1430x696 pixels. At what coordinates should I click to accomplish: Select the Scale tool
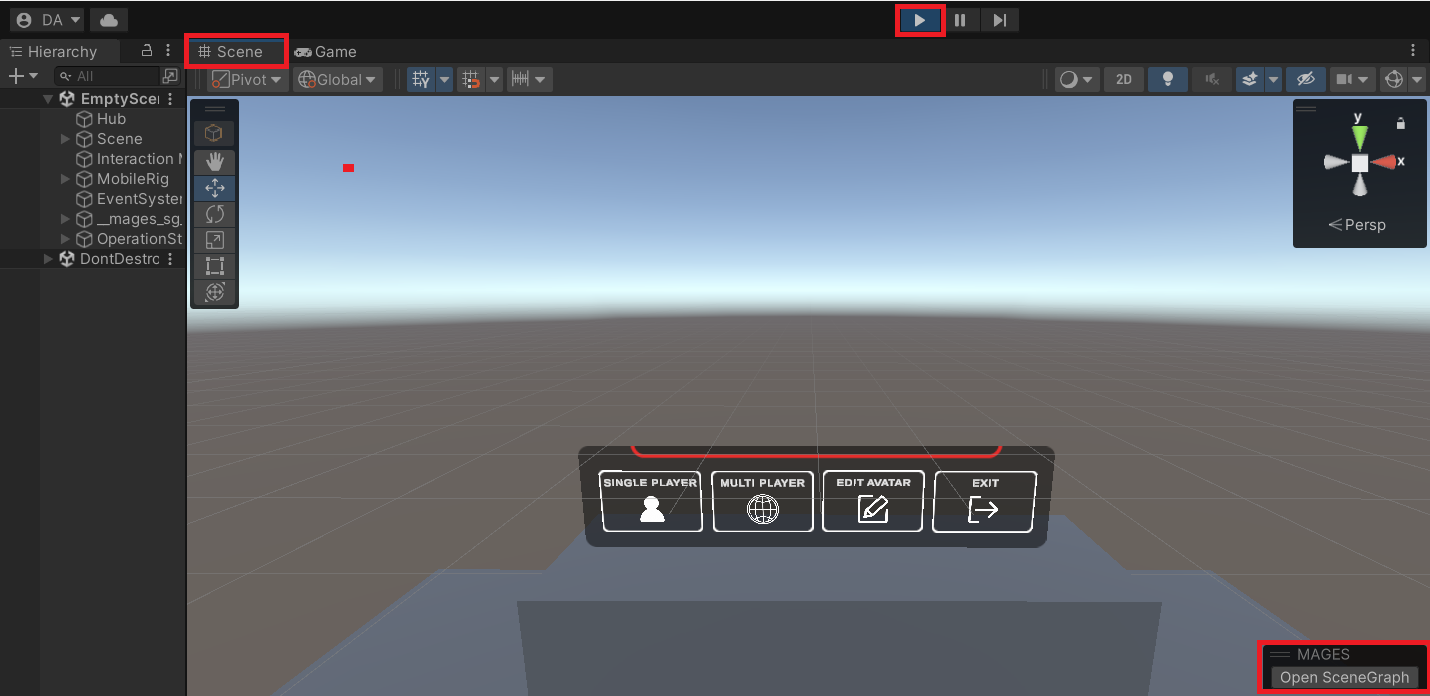coord(214,239)
